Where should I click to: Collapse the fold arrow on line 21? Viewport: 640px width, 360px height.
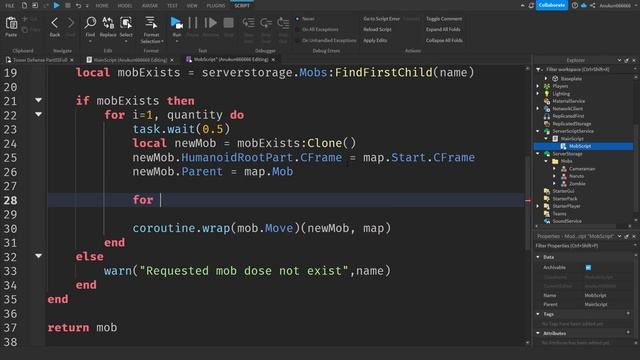pyautogui.click(x=38, y=100)
